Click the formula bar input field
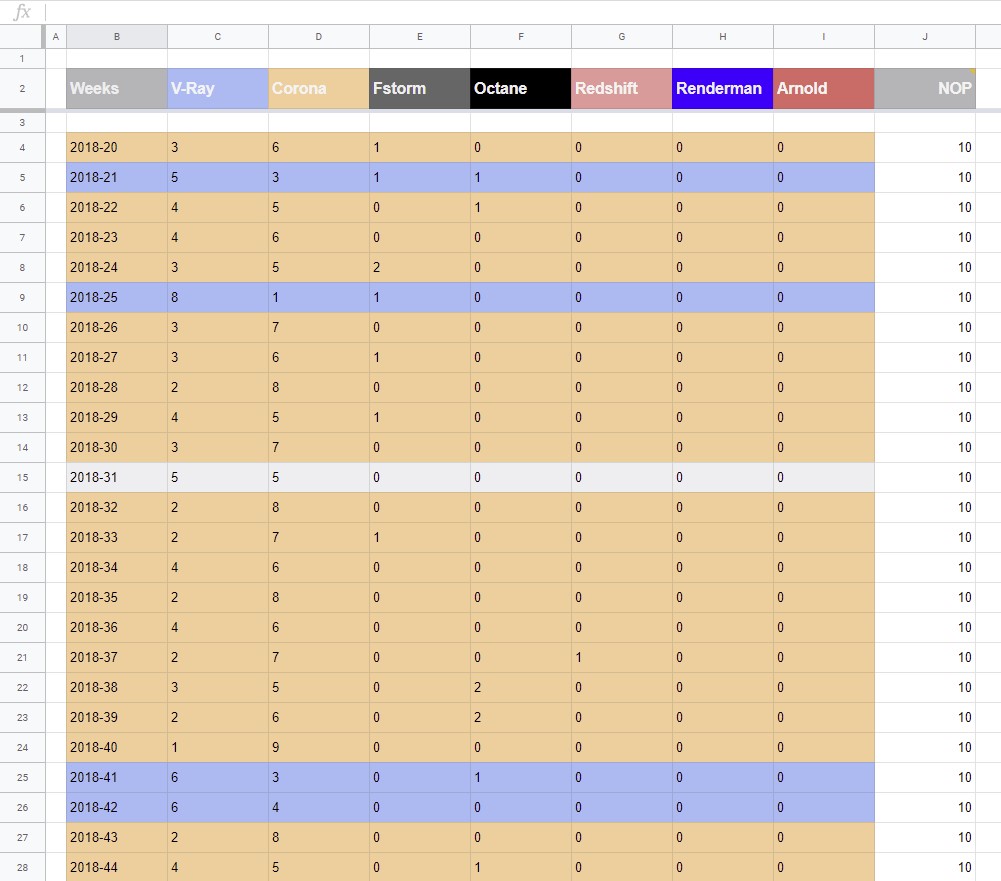 click(522, 11)
